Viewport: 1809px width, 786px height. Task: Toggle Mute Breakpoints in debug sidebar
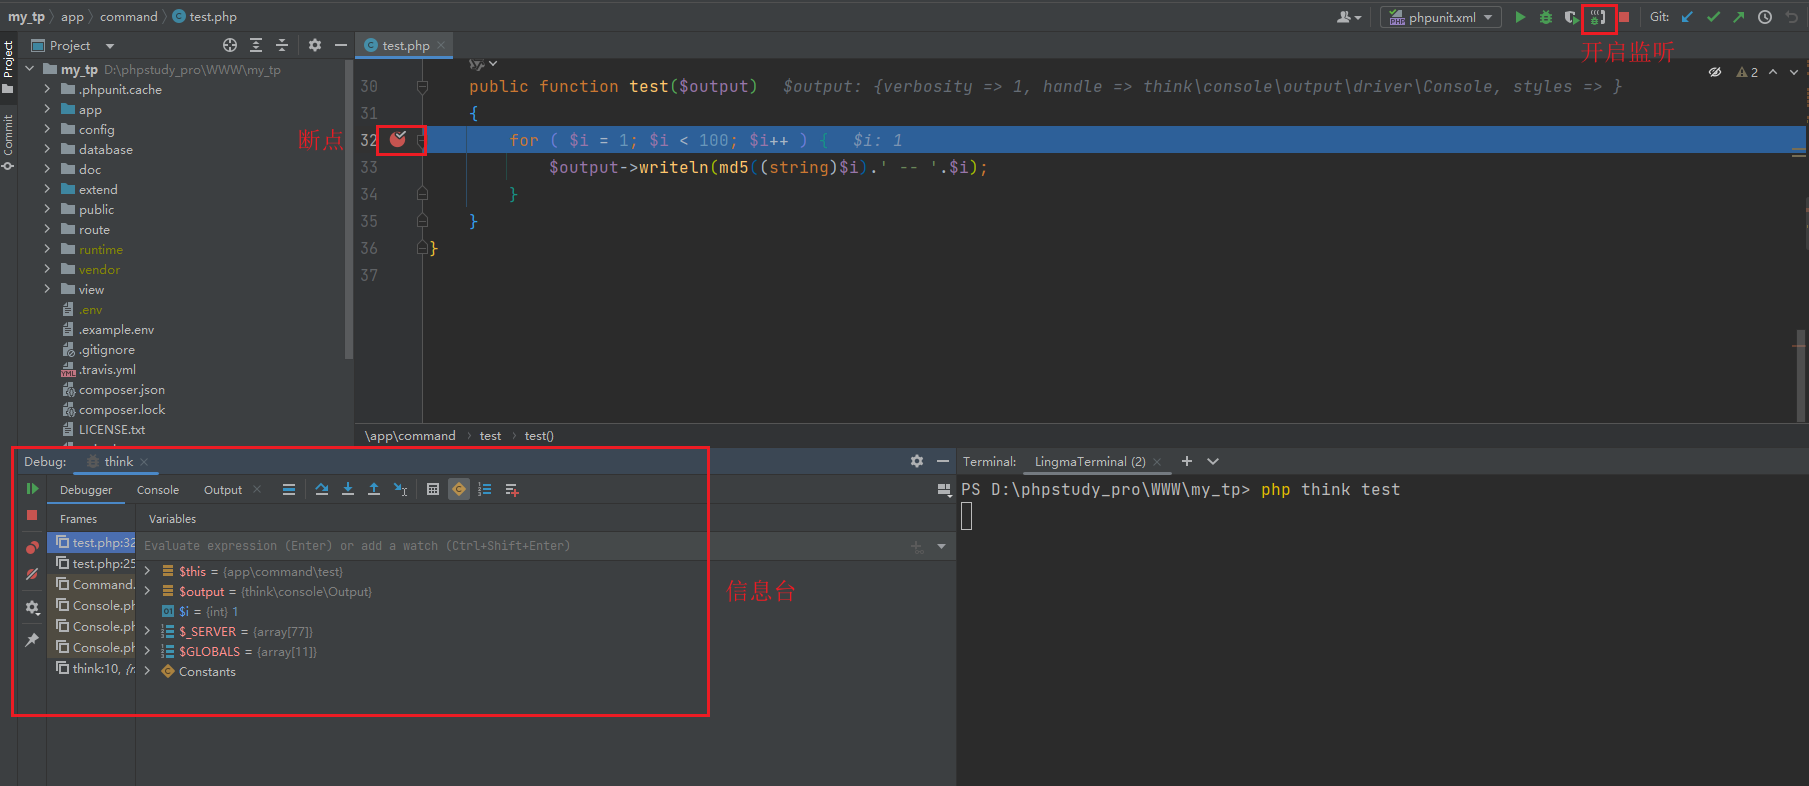[x=32, y=574]
